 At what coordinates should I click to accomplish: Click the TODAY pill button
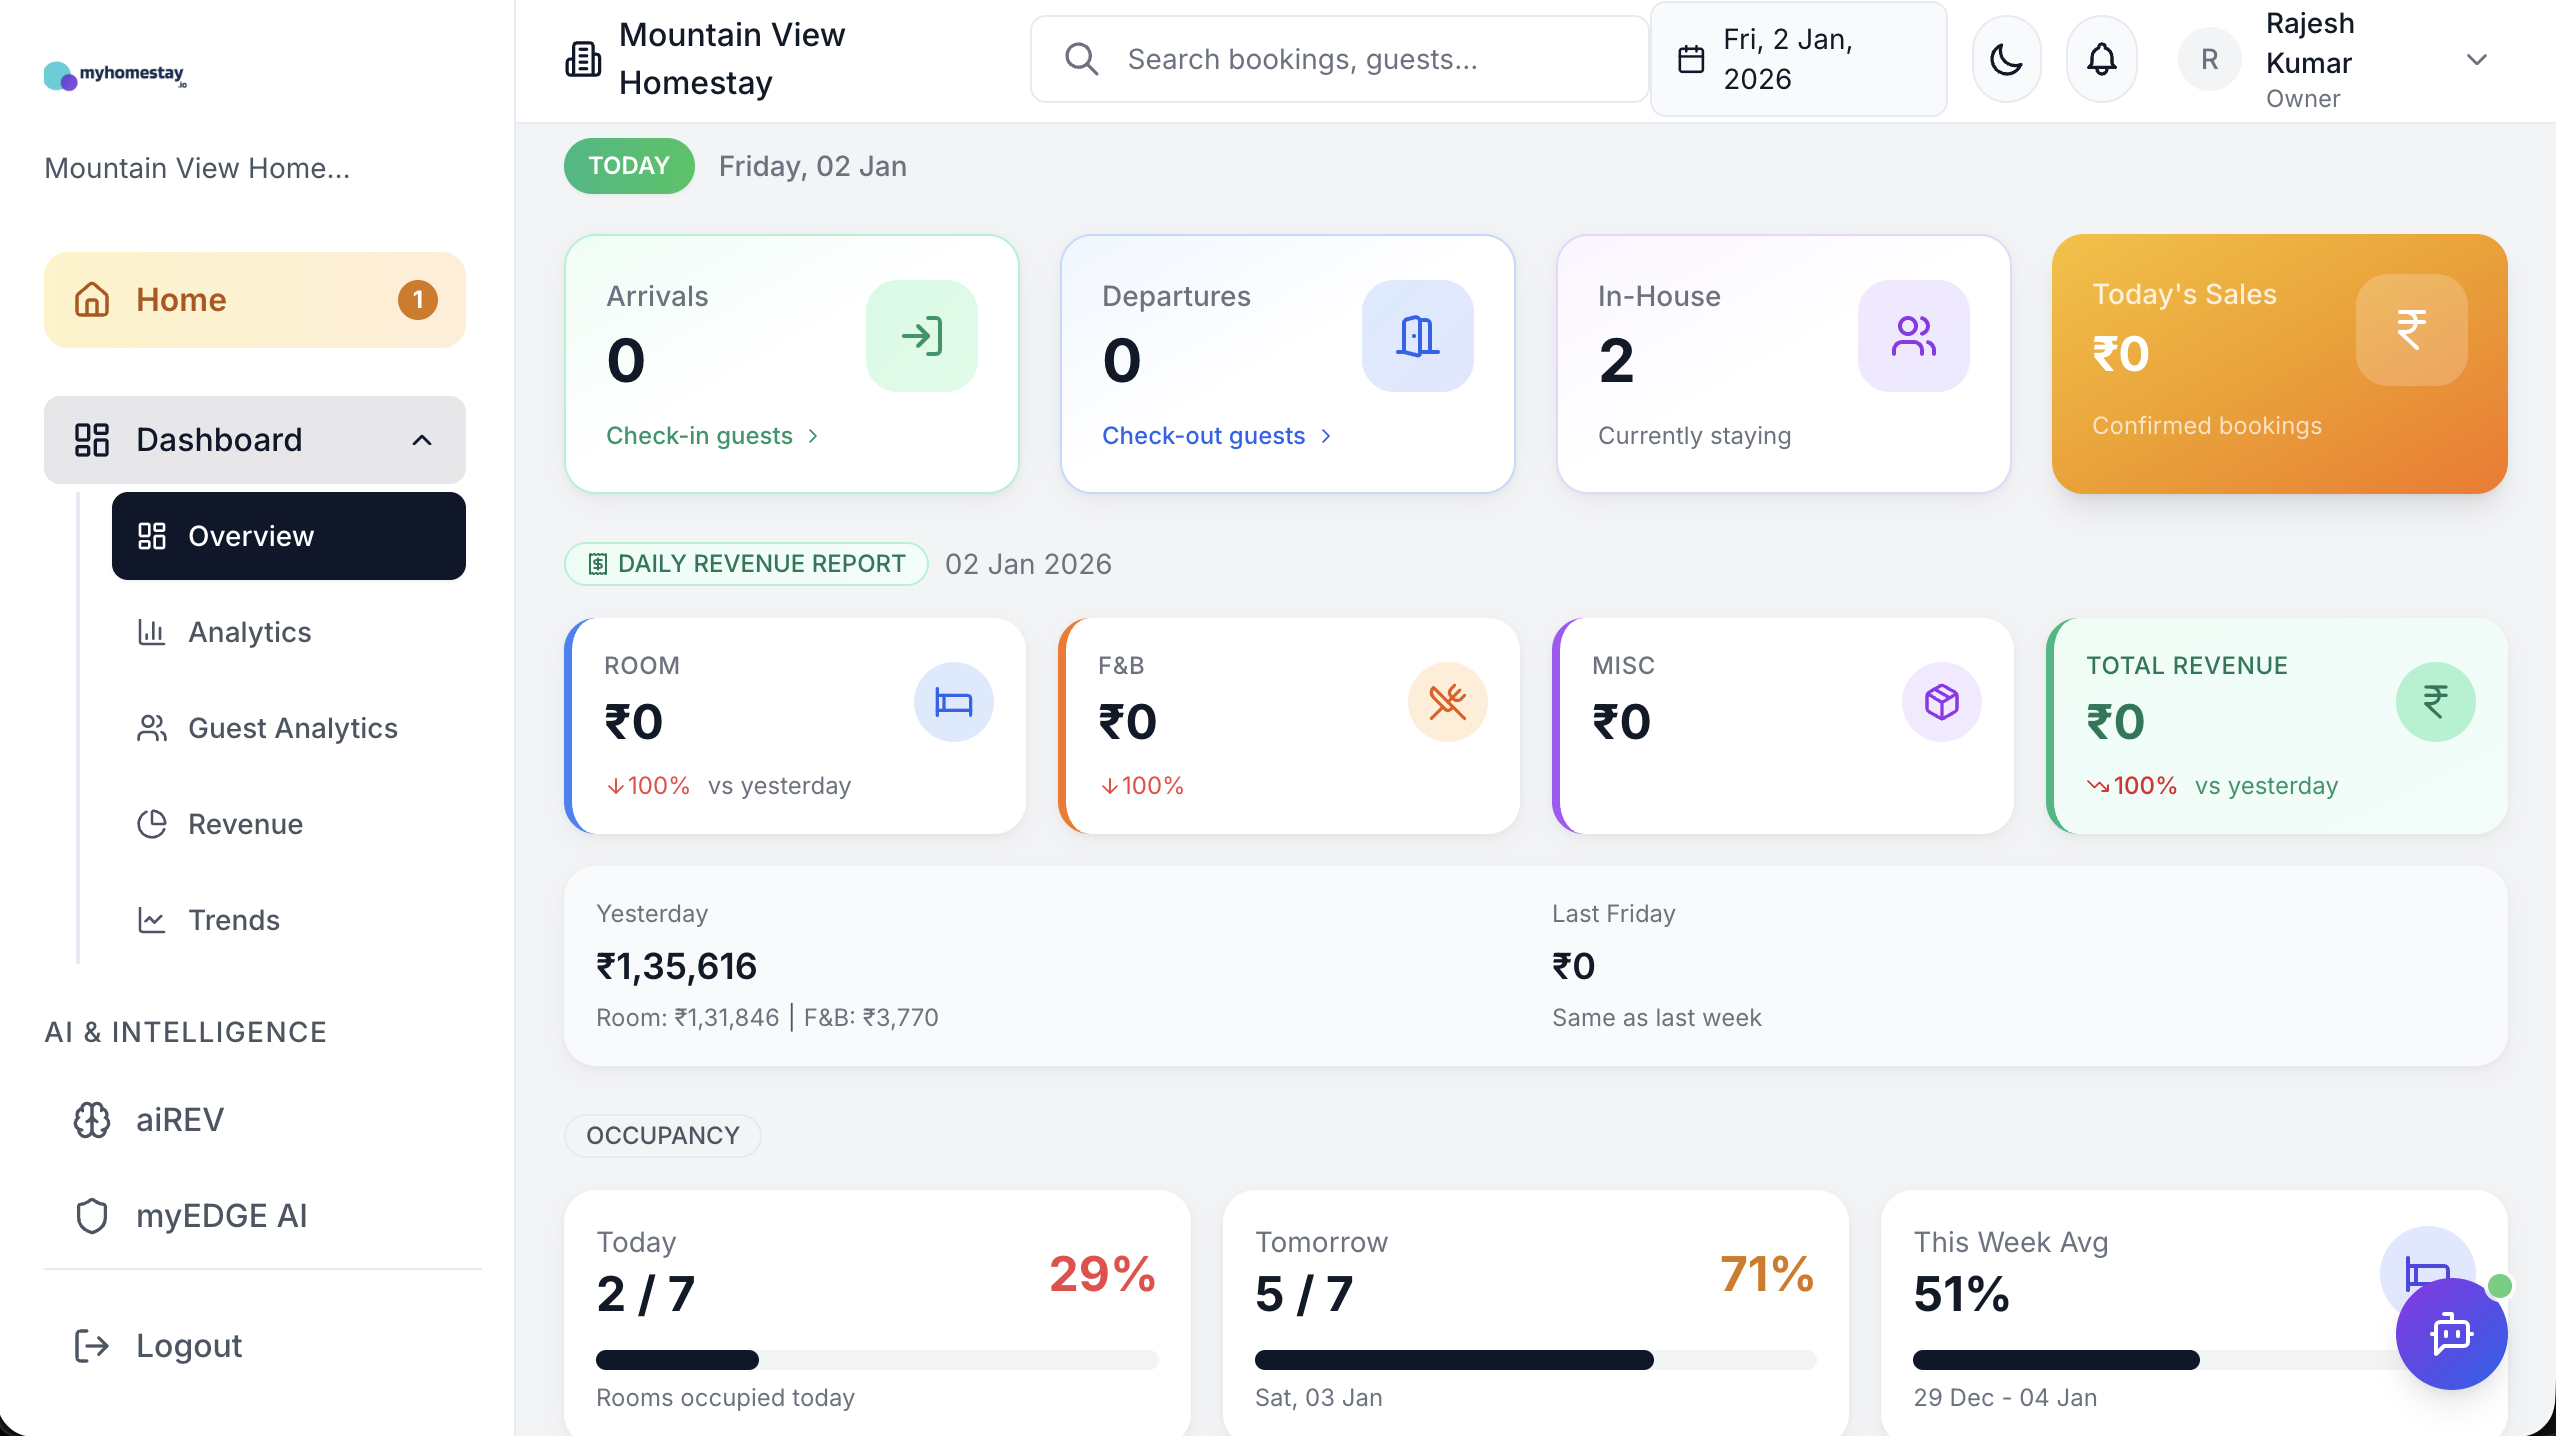(629, 165)
